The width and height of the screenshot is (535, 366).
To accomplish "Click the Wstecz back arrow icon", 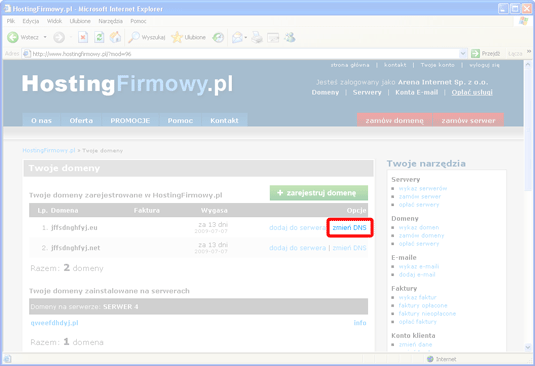I will click(x=13, y=37).
